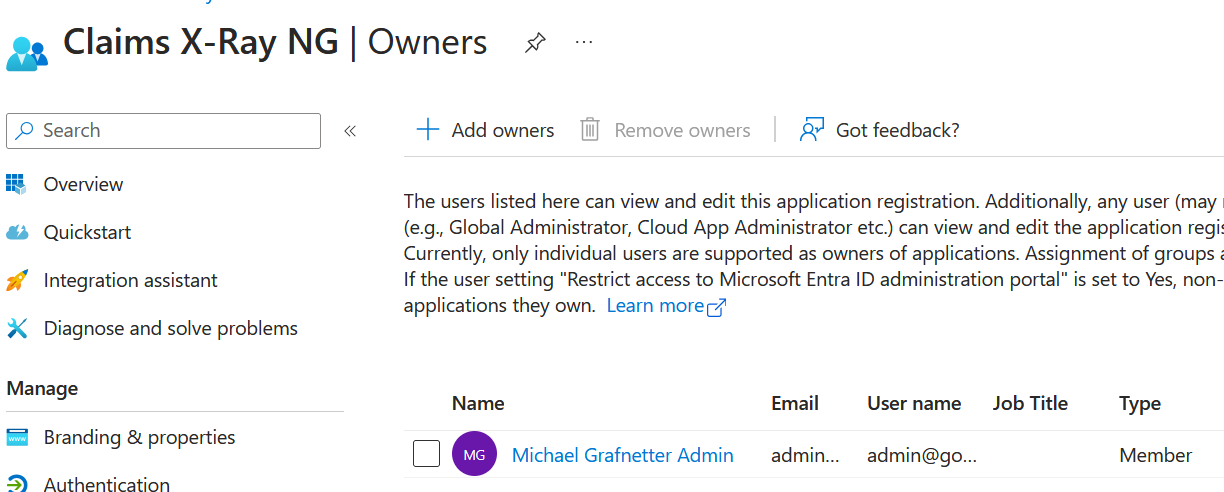Open Integration assistant
The width and height of the screenshot is (1224, 492).
[131, 280]
